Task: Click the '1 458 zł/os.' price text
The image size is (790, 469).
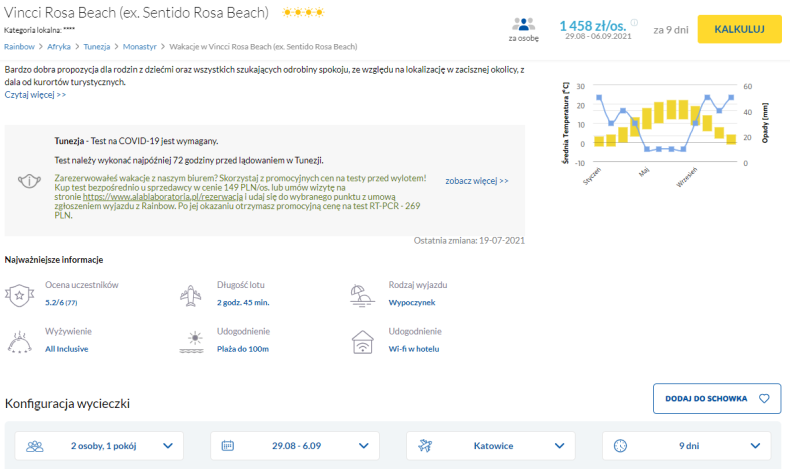Action: (x=592, y=25)
